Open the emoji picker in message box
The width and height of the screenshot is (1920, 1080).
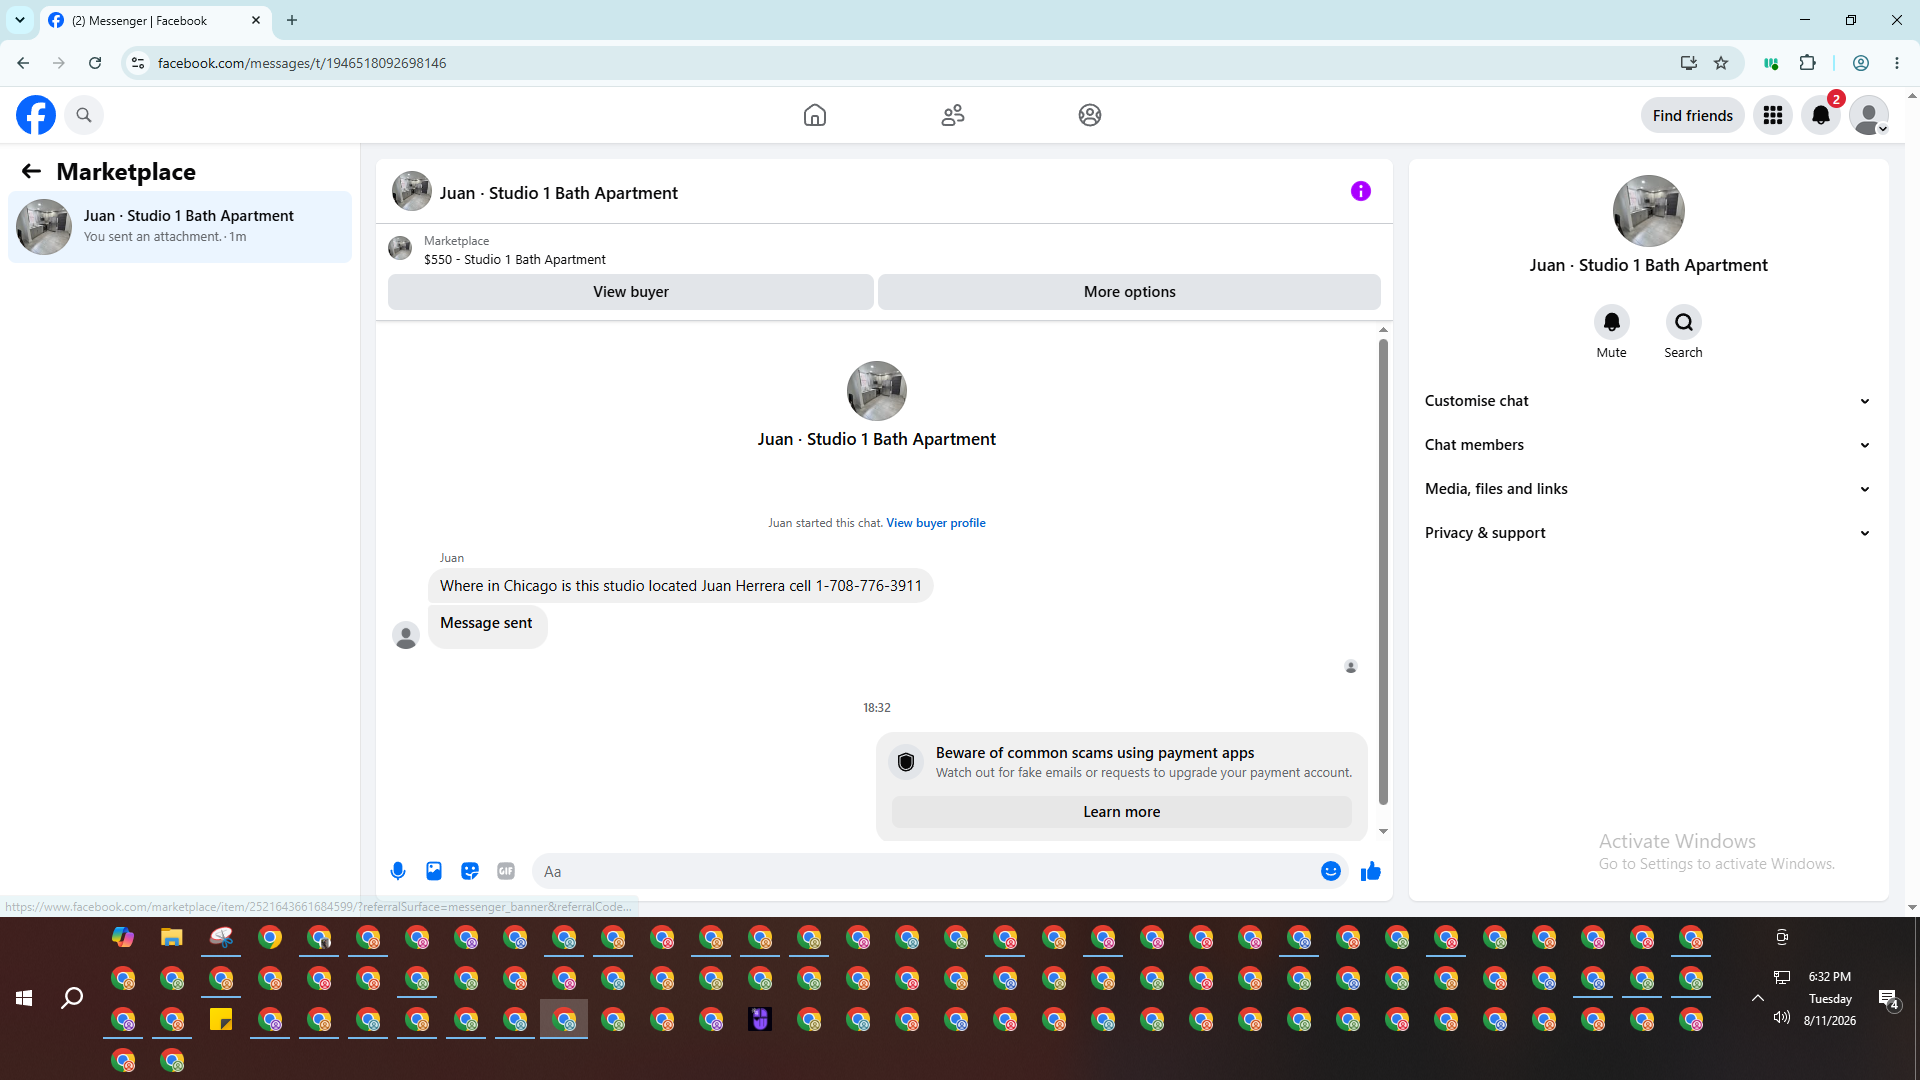coord(1331,871)
